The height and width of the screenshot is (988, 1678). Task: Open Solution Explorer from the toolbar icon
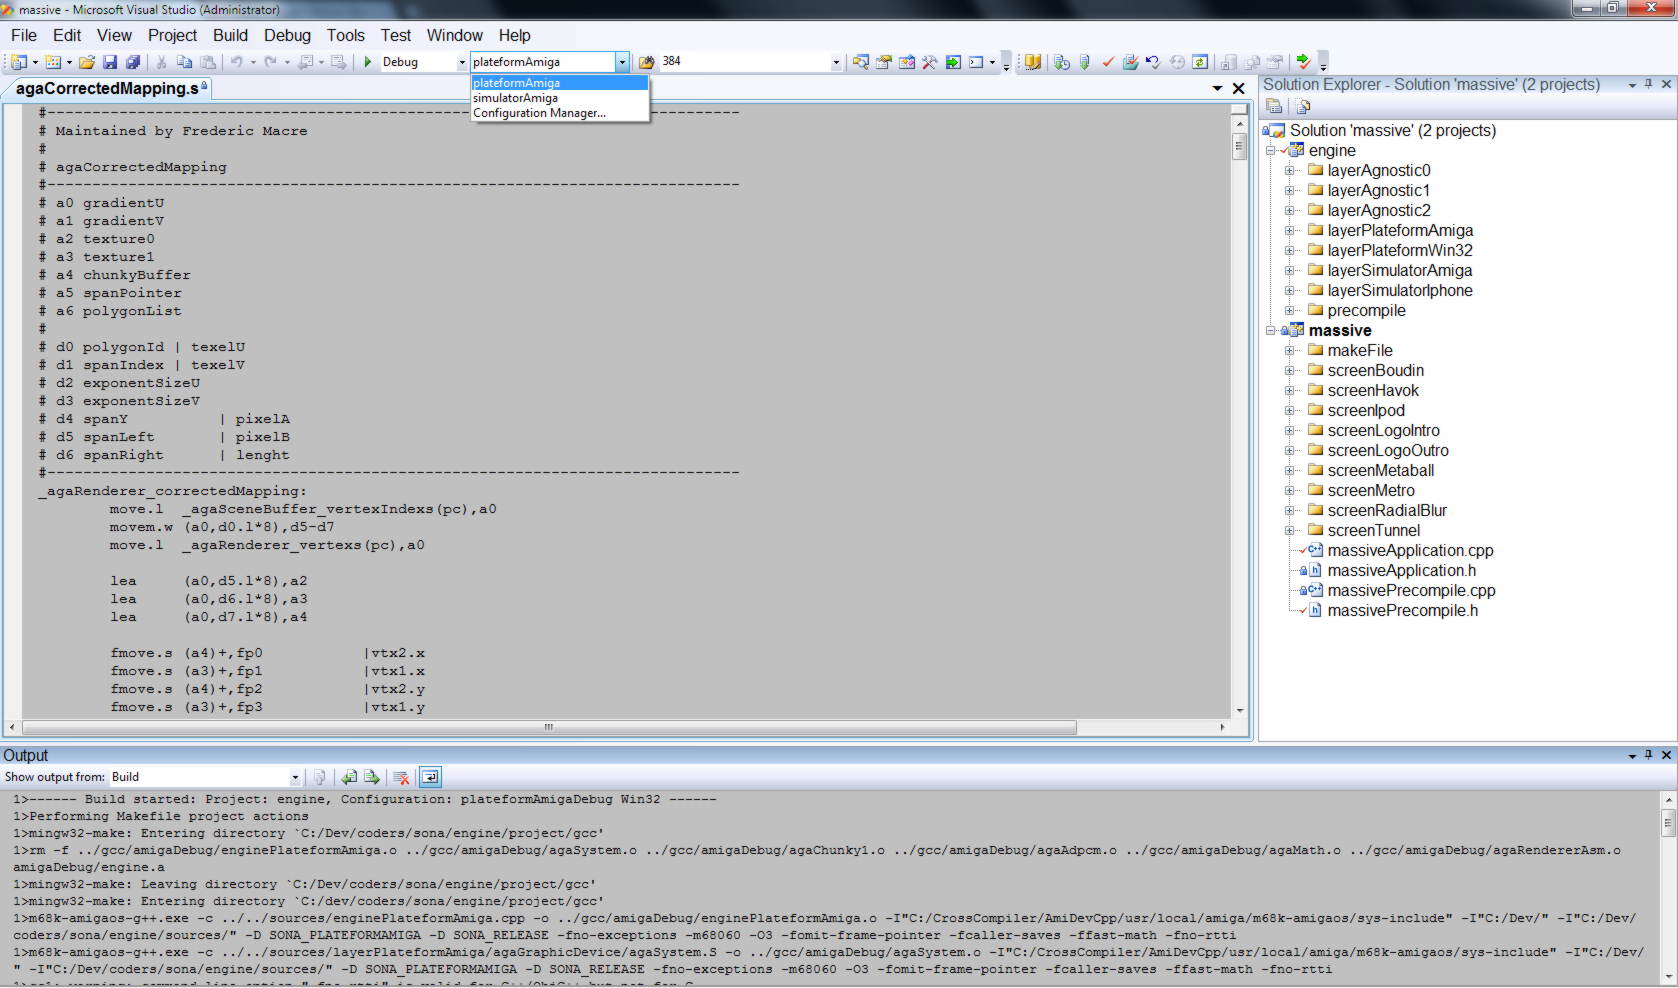pyautogui.click(x=860, y=62)
